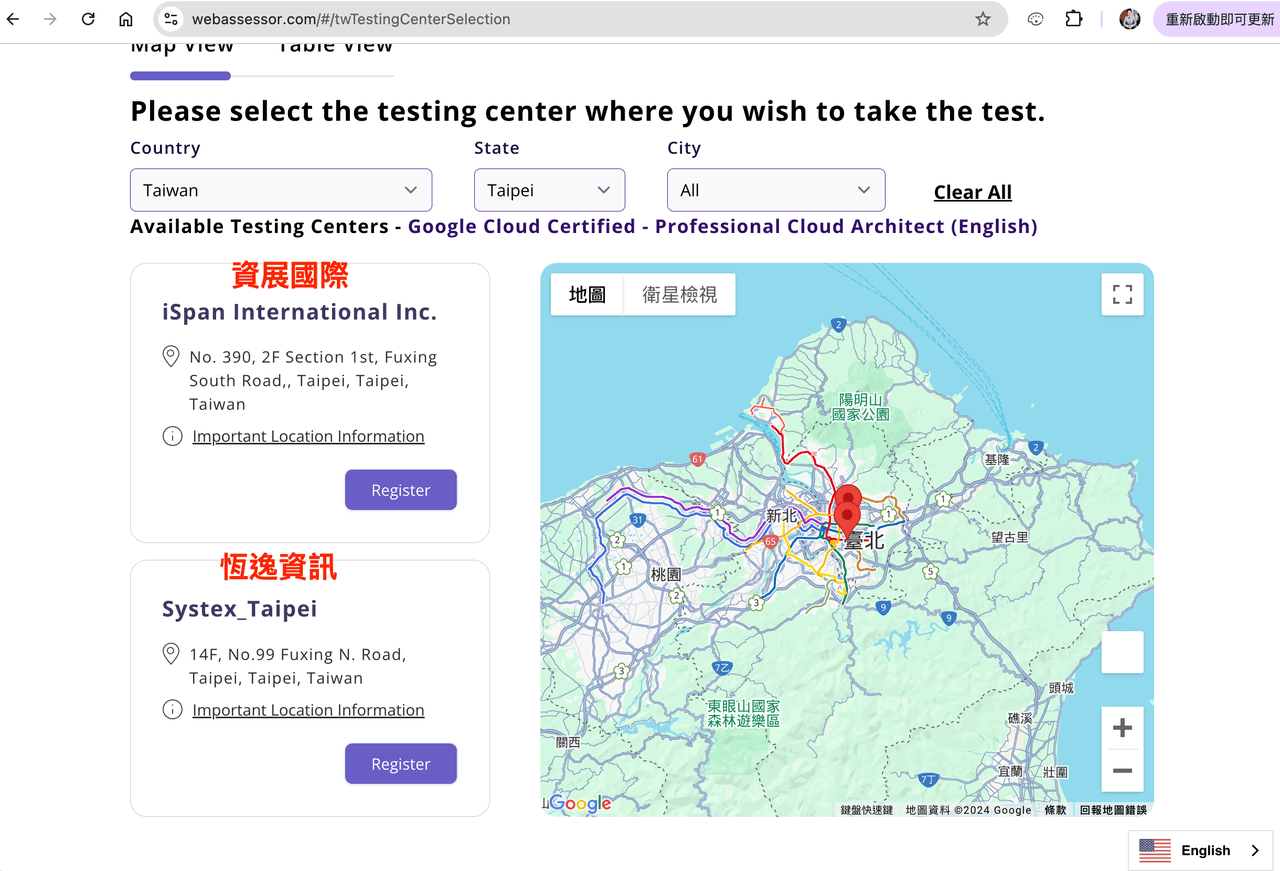Click the Clear All filters link

973,192
